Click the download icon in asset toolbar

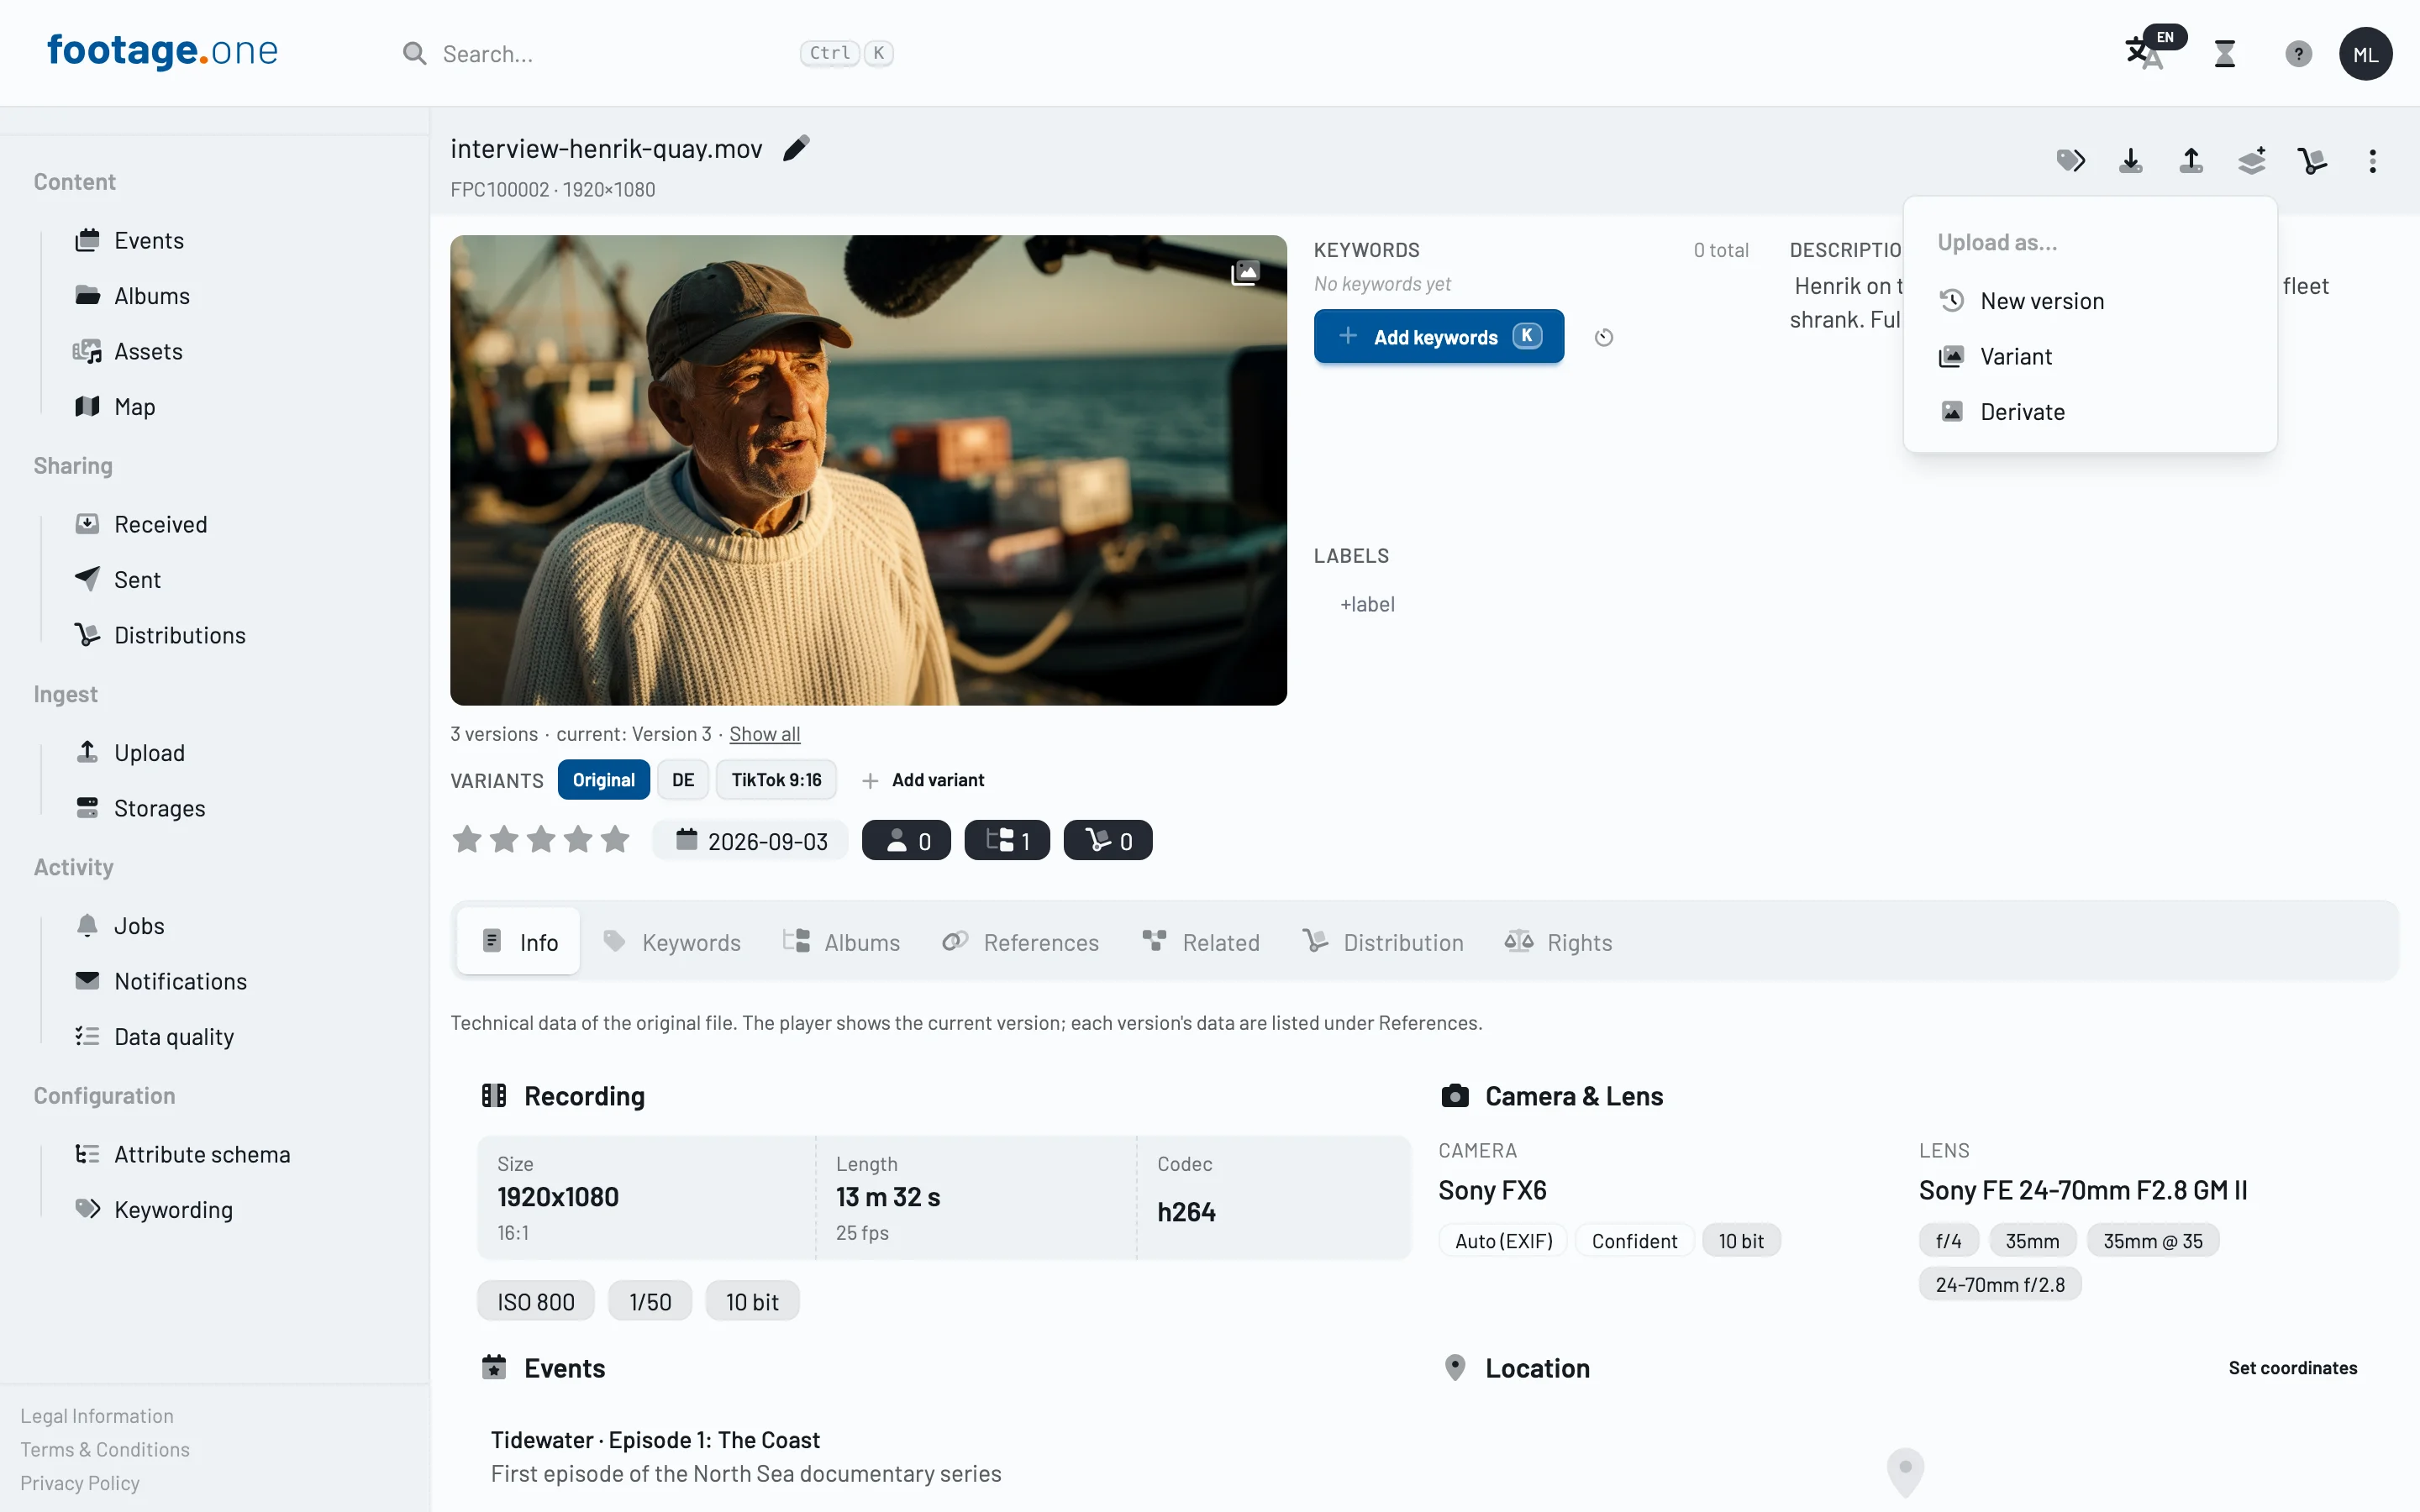point(2131,161)
